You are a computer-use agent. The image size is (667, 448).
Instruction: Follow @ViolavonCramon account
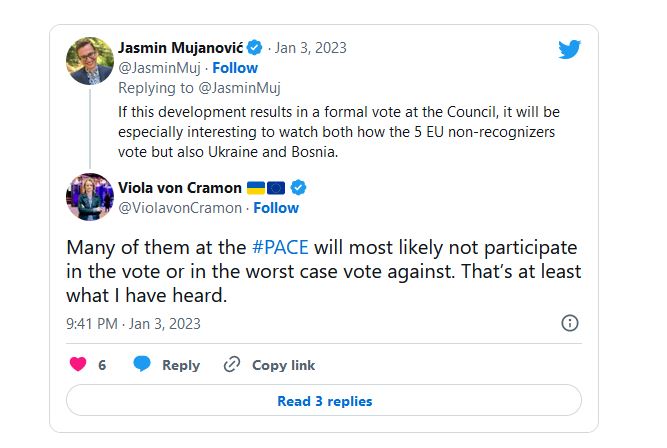pyautogui.click(x=276, y=208)
